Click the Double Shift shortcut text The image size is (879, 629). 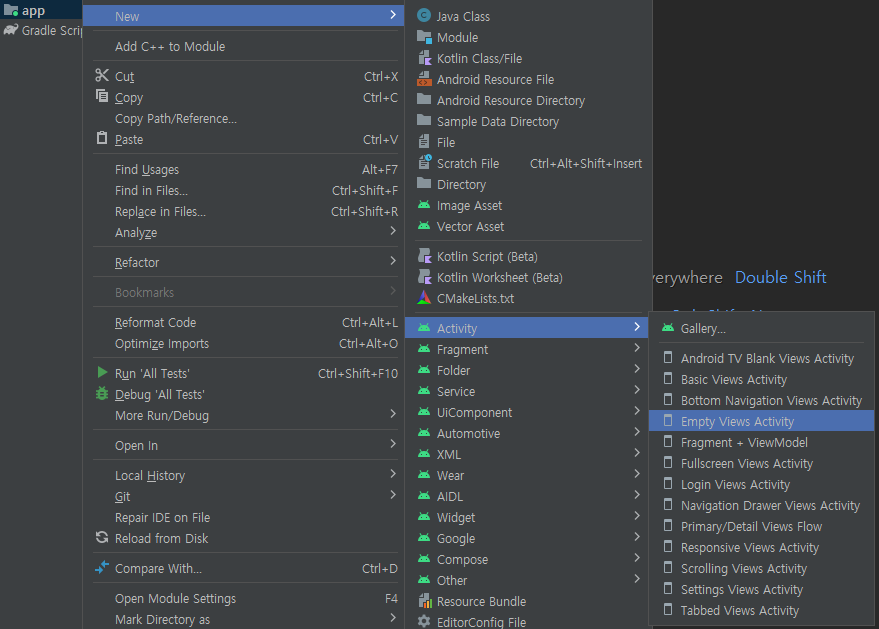[780, 277]
